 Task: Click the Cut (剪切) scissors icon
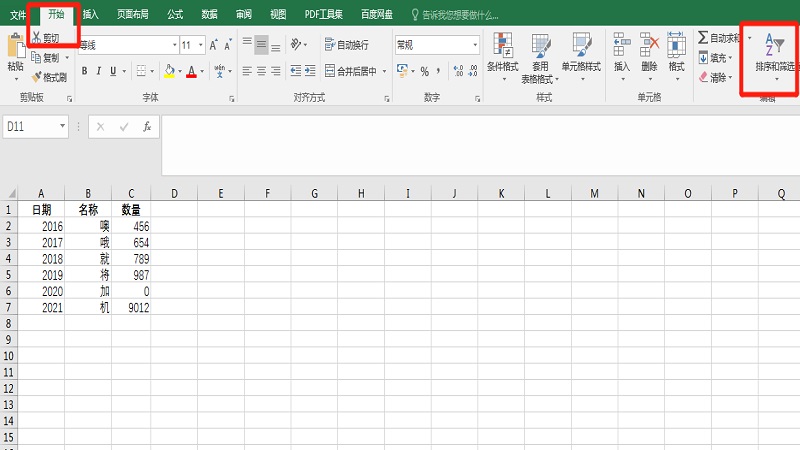(x=36, y=38)
